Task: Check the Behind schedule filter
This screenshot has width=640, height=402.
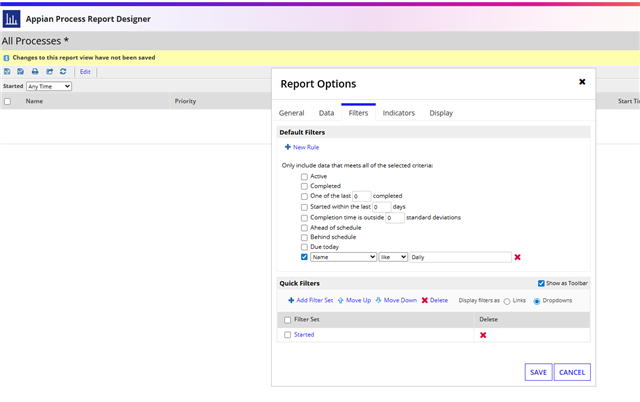Action: pos(304,237)
